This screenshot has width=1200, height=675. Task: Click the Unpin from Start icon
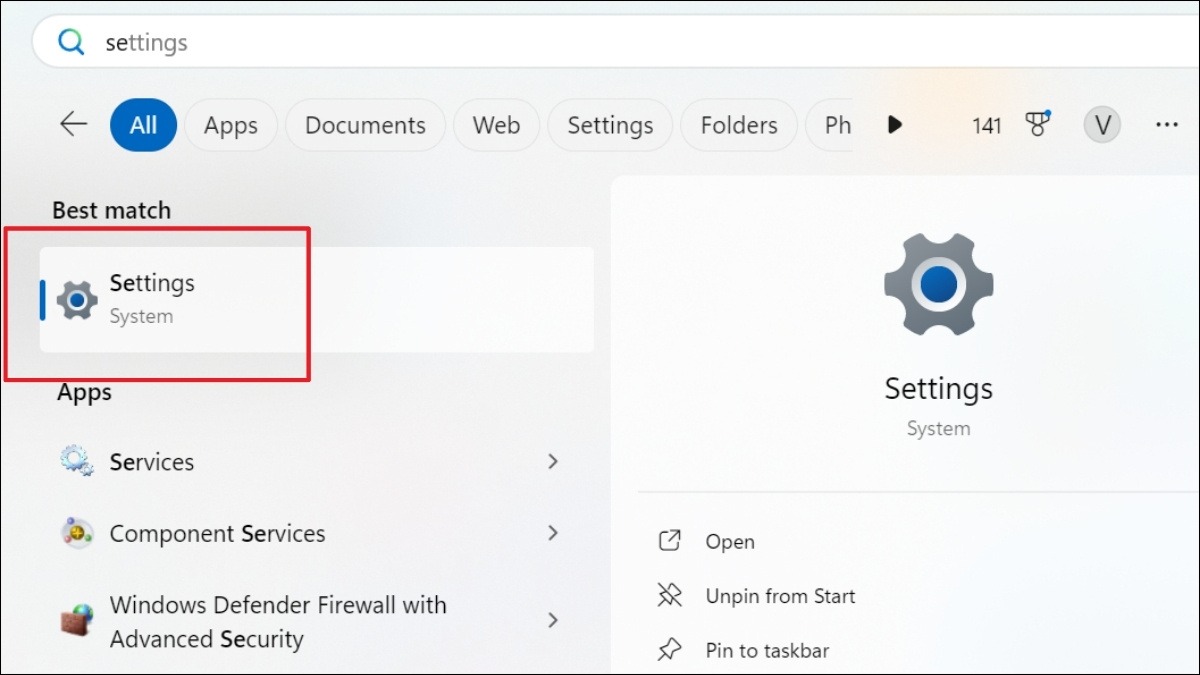pos(669,596)
